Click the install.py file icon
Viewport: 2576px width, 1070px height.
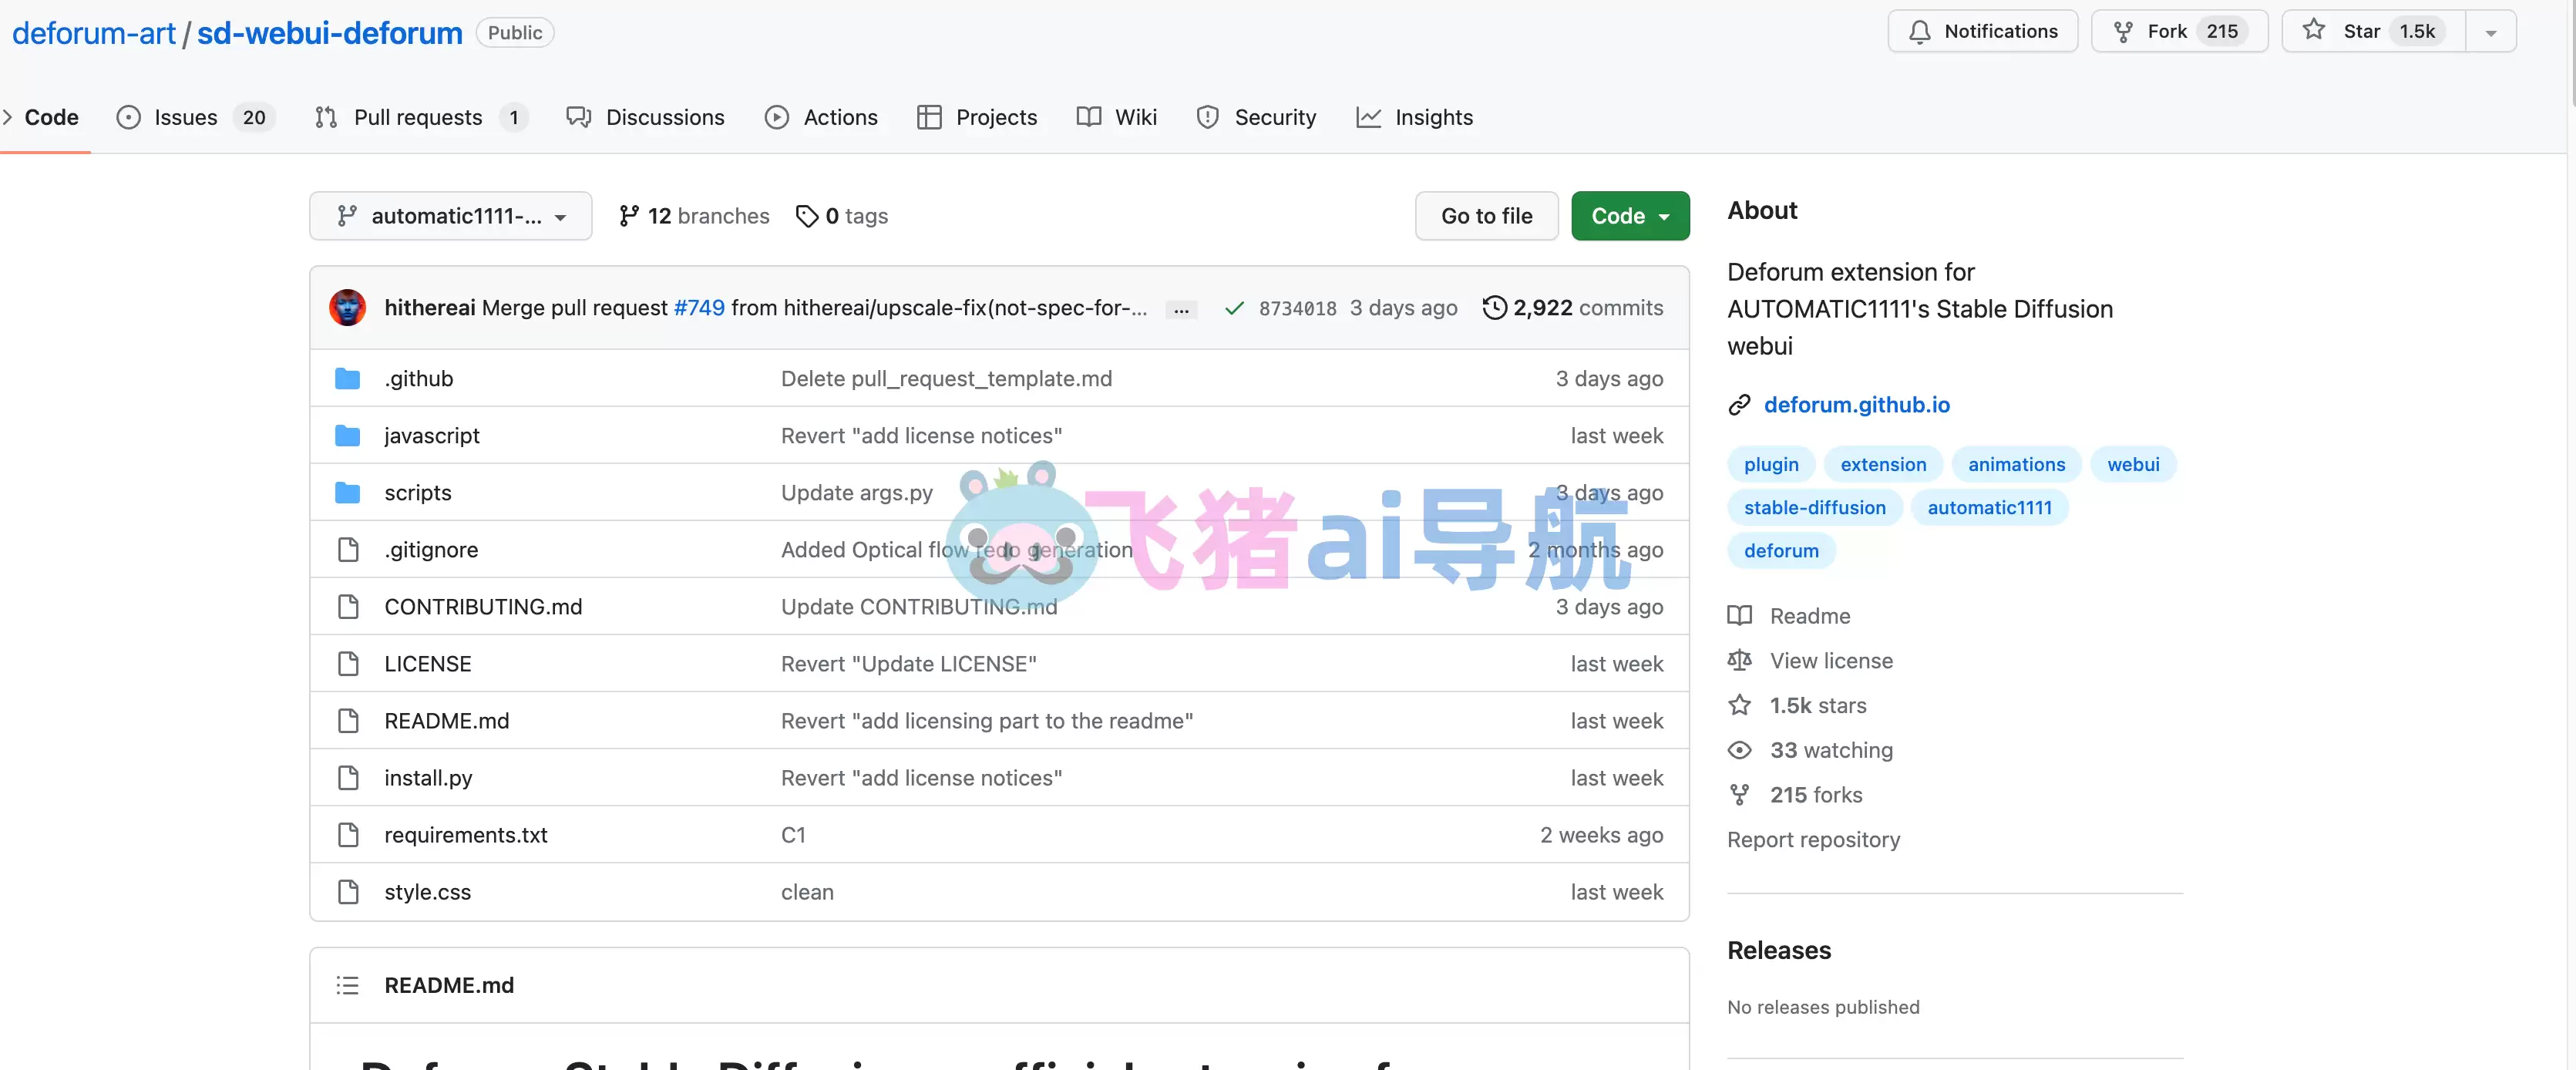tap(347, 777)
